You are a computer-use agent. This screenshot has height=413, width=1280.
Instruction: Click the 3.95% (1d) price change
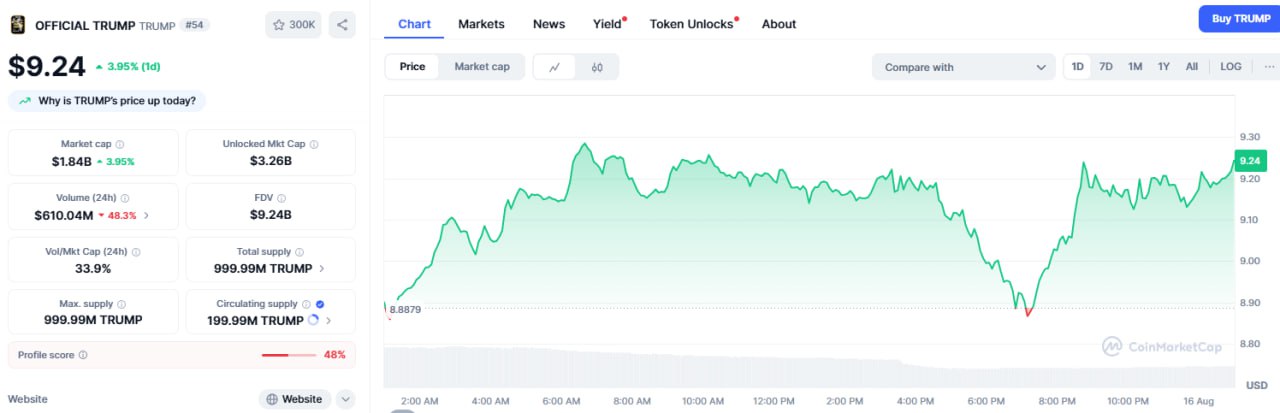tap(130, 67)
